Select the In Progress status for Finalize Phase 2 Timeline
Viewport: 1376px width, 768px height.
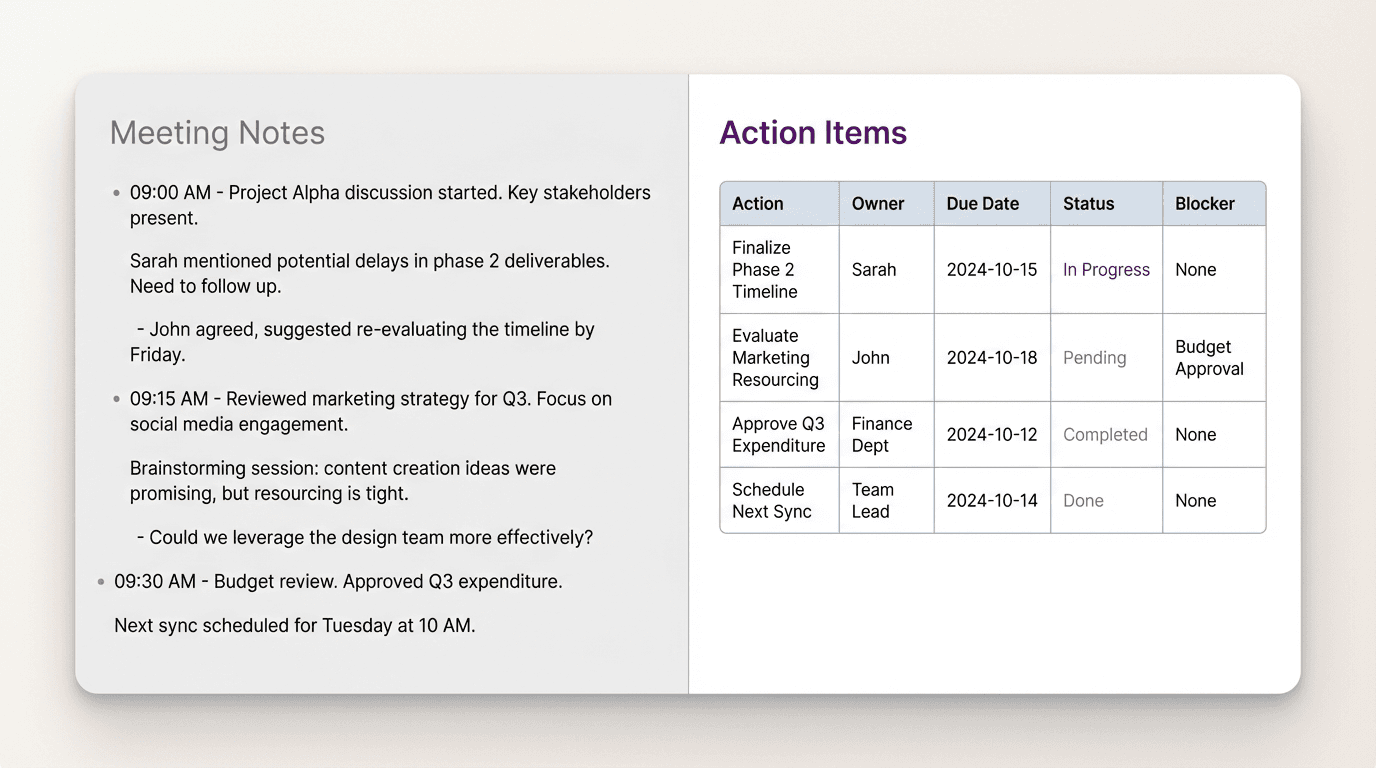pyautogui.click(x=1106, y=269)
